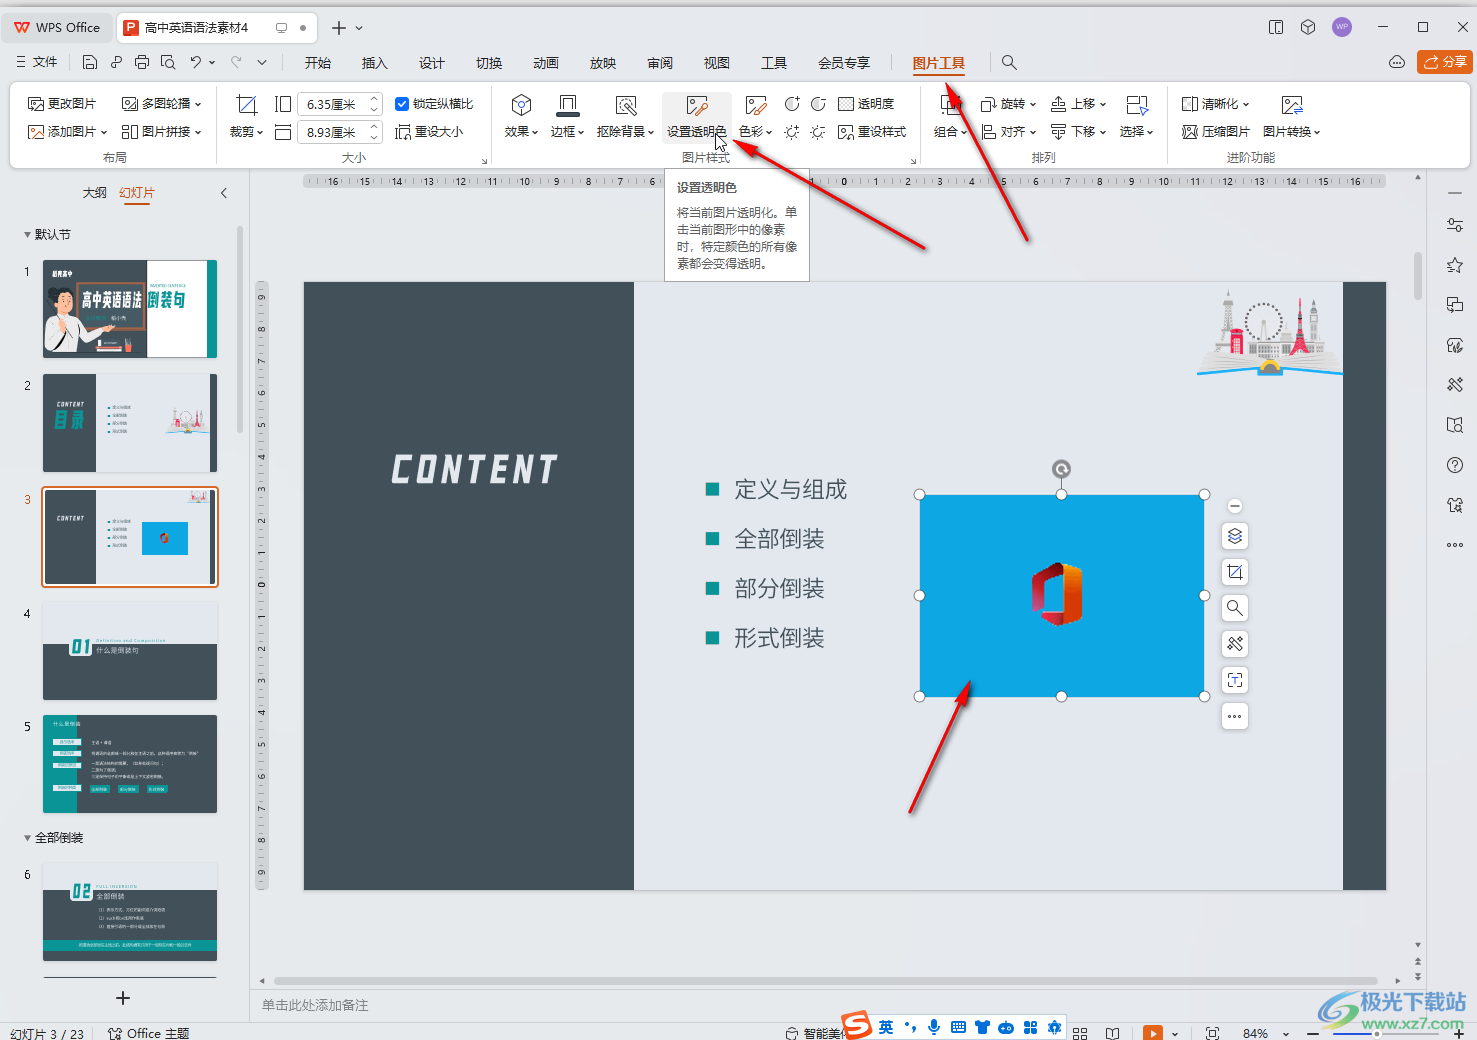The image size is (1477, 1040).
Task: Click the 更改图片 button
Action: [62, 104]
